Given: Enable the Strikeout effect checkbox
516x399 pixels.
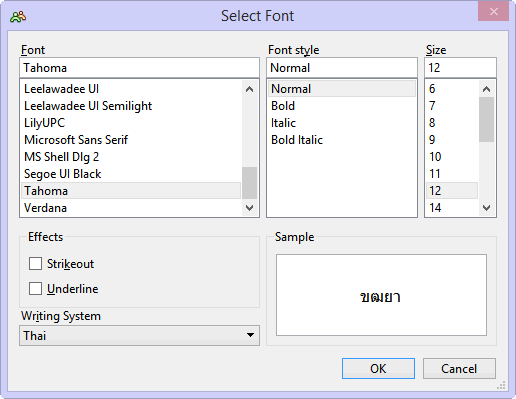Looking at the screenshot, I should click(x=35, y=263).
